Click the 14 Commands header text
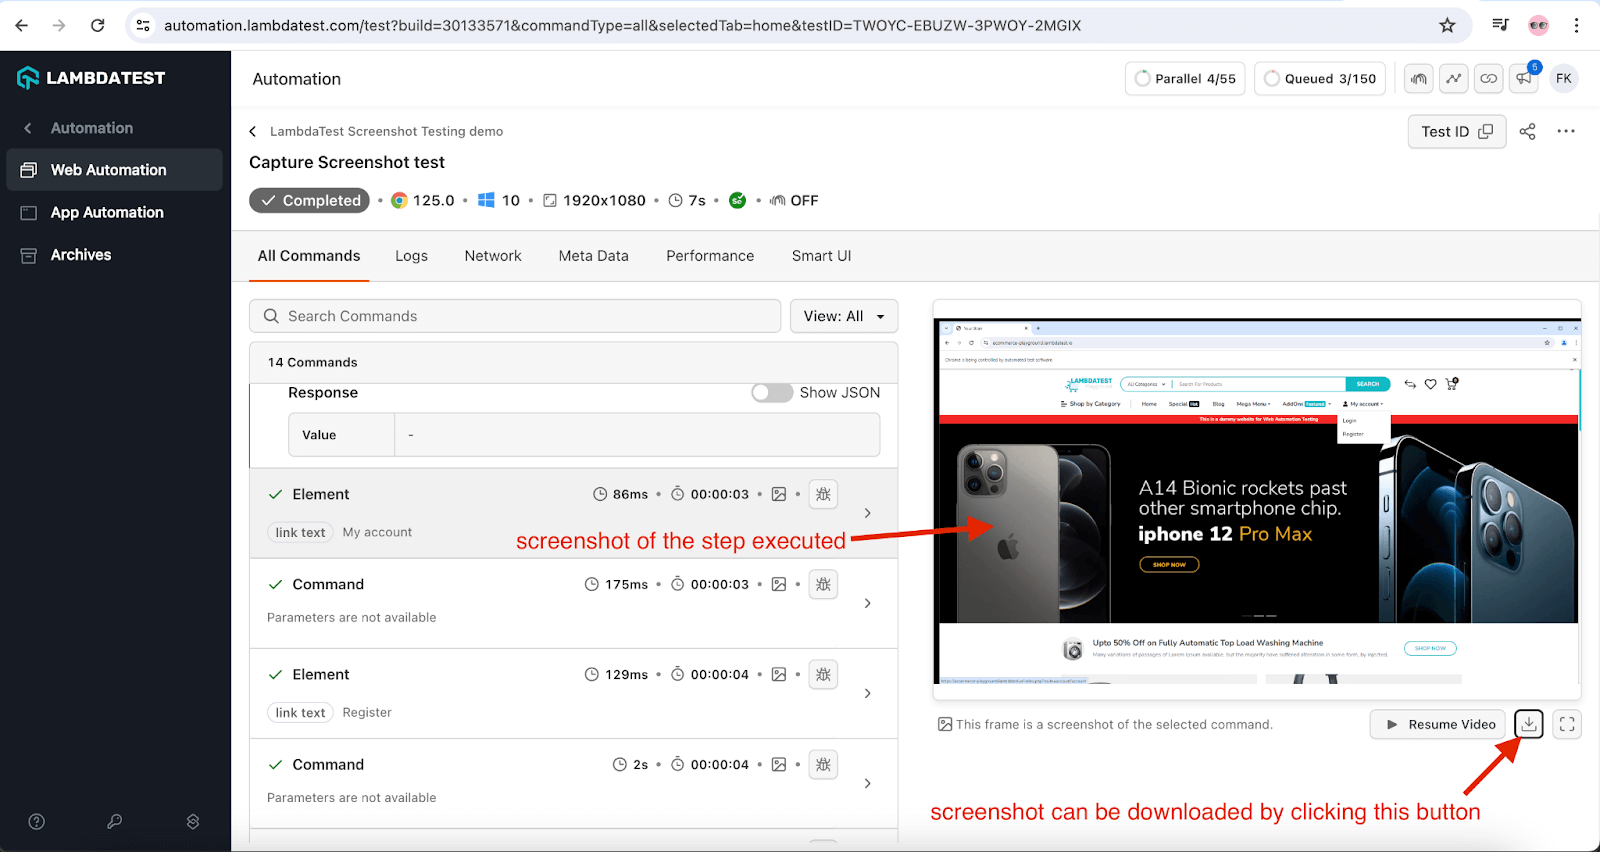This screenshot has height=852, width=1600. click(312, 362)
